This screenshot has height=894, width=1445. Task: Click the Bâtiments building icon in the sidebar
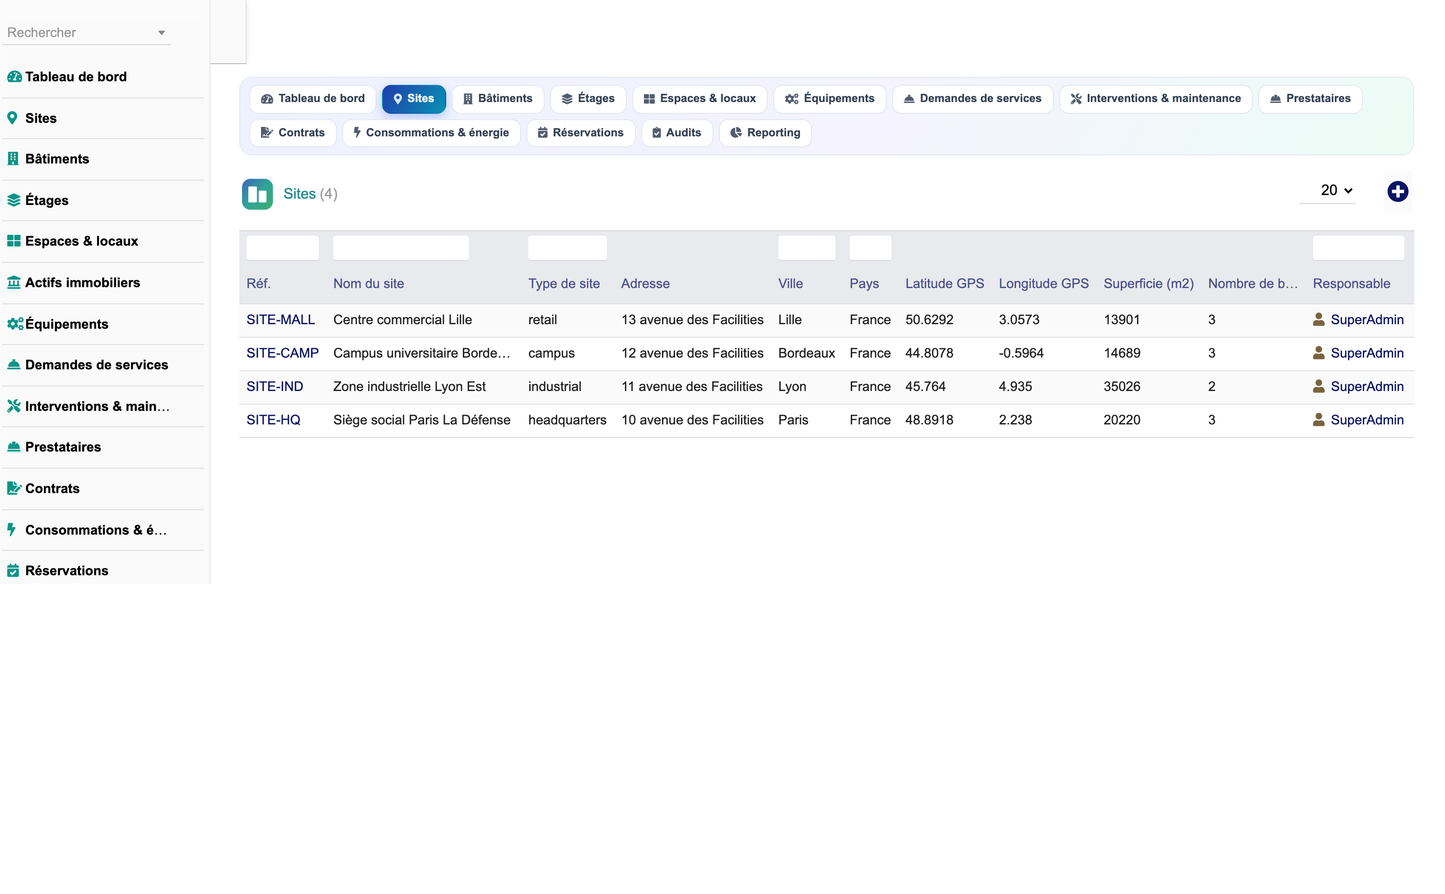[13, 159]
